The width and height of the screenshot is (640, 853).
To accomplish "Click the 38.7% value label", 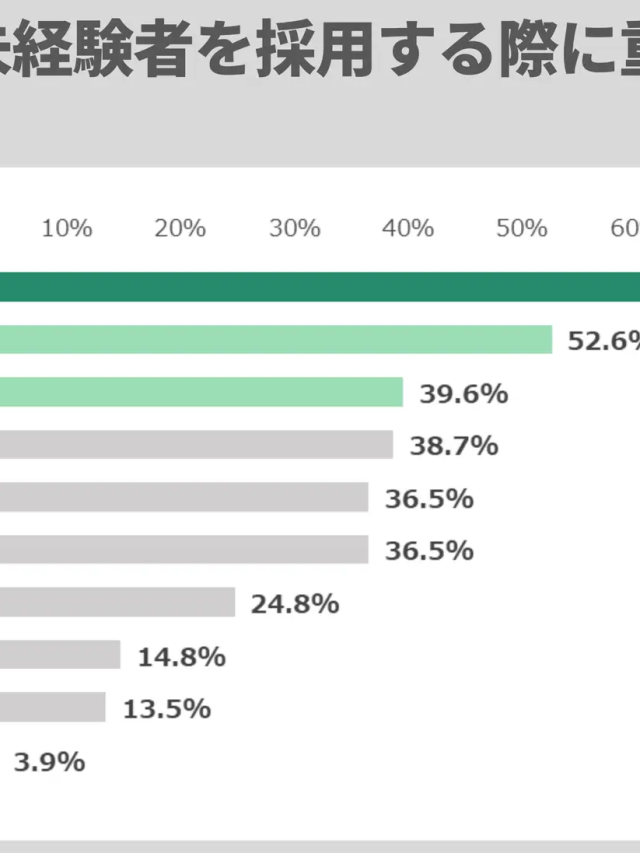I will (453, 446).
